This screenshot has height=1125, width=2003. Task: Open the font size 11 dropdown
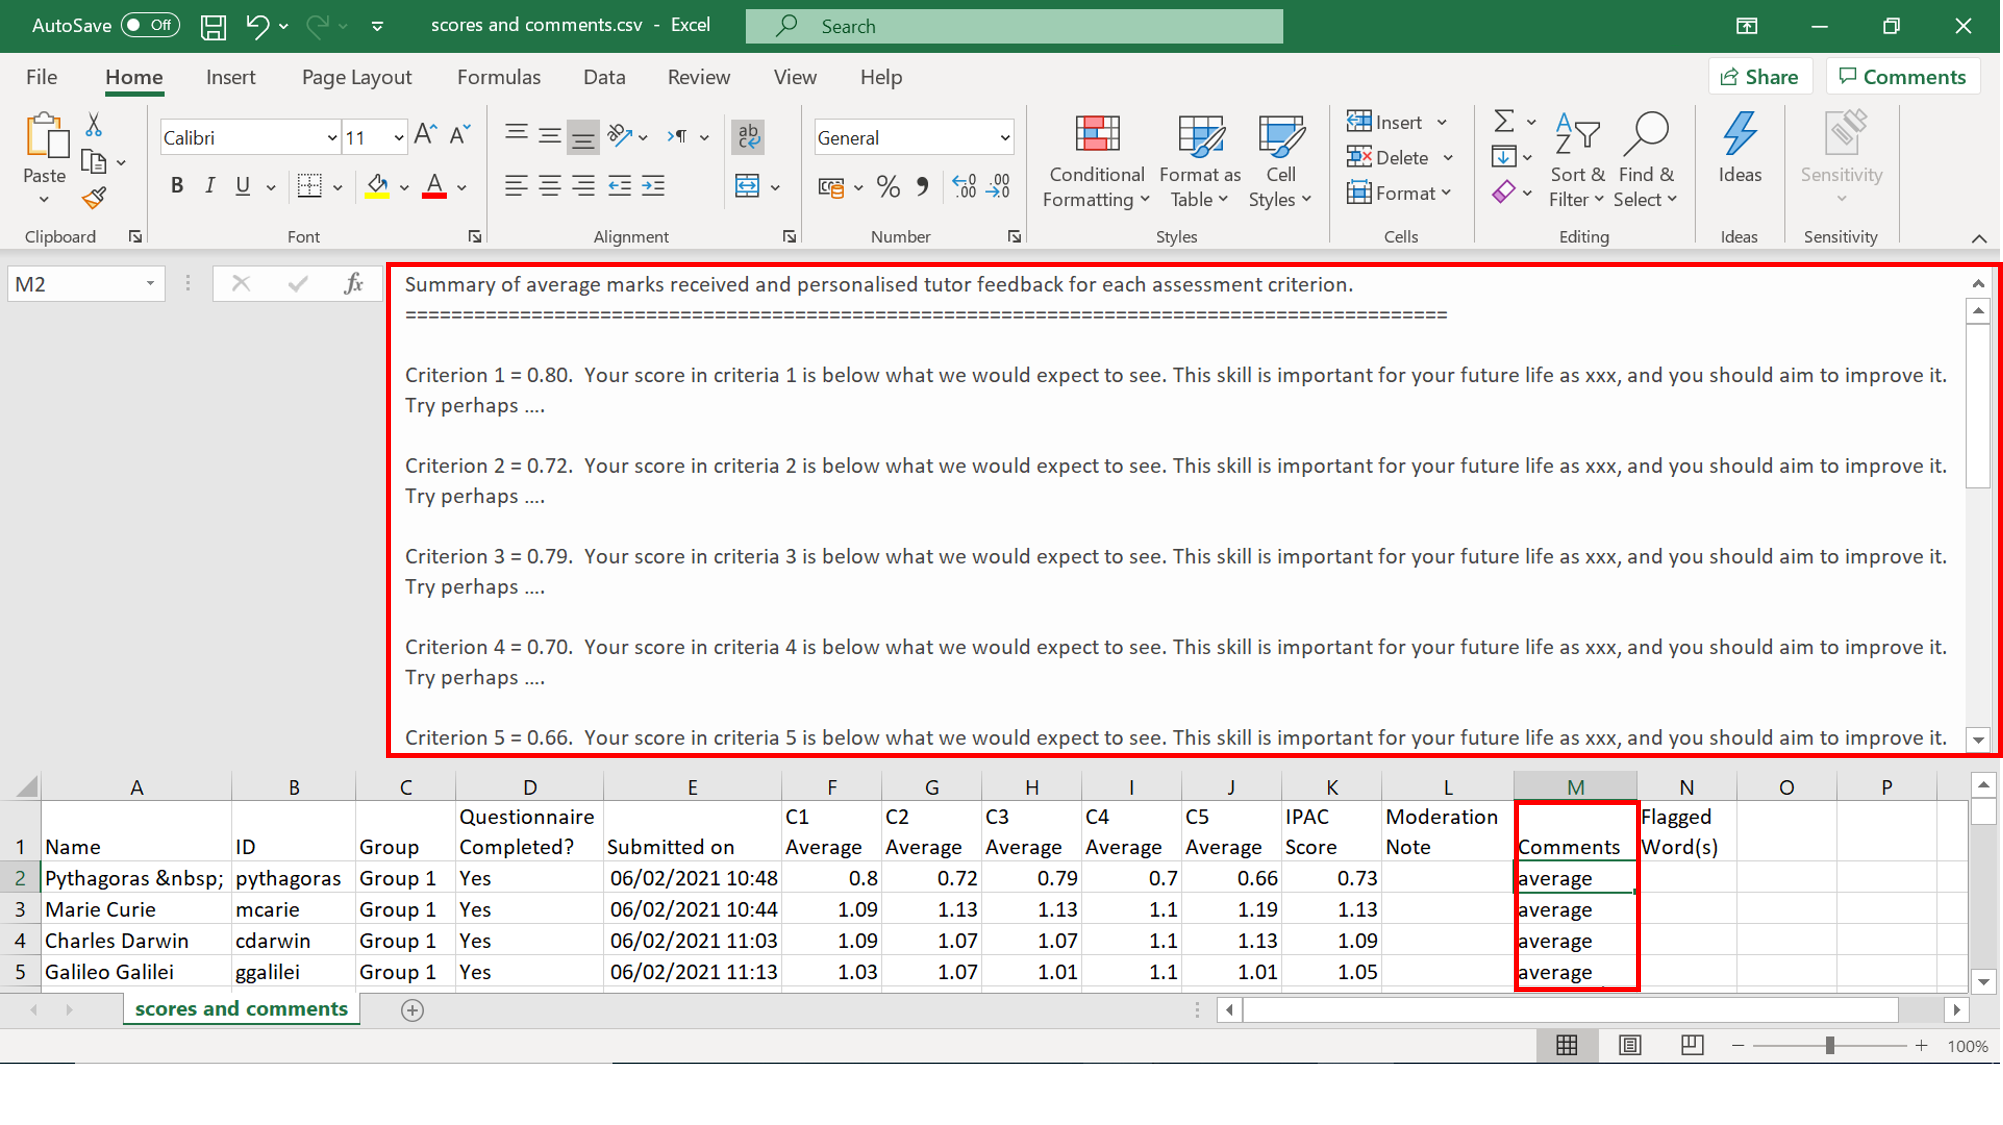399,138
